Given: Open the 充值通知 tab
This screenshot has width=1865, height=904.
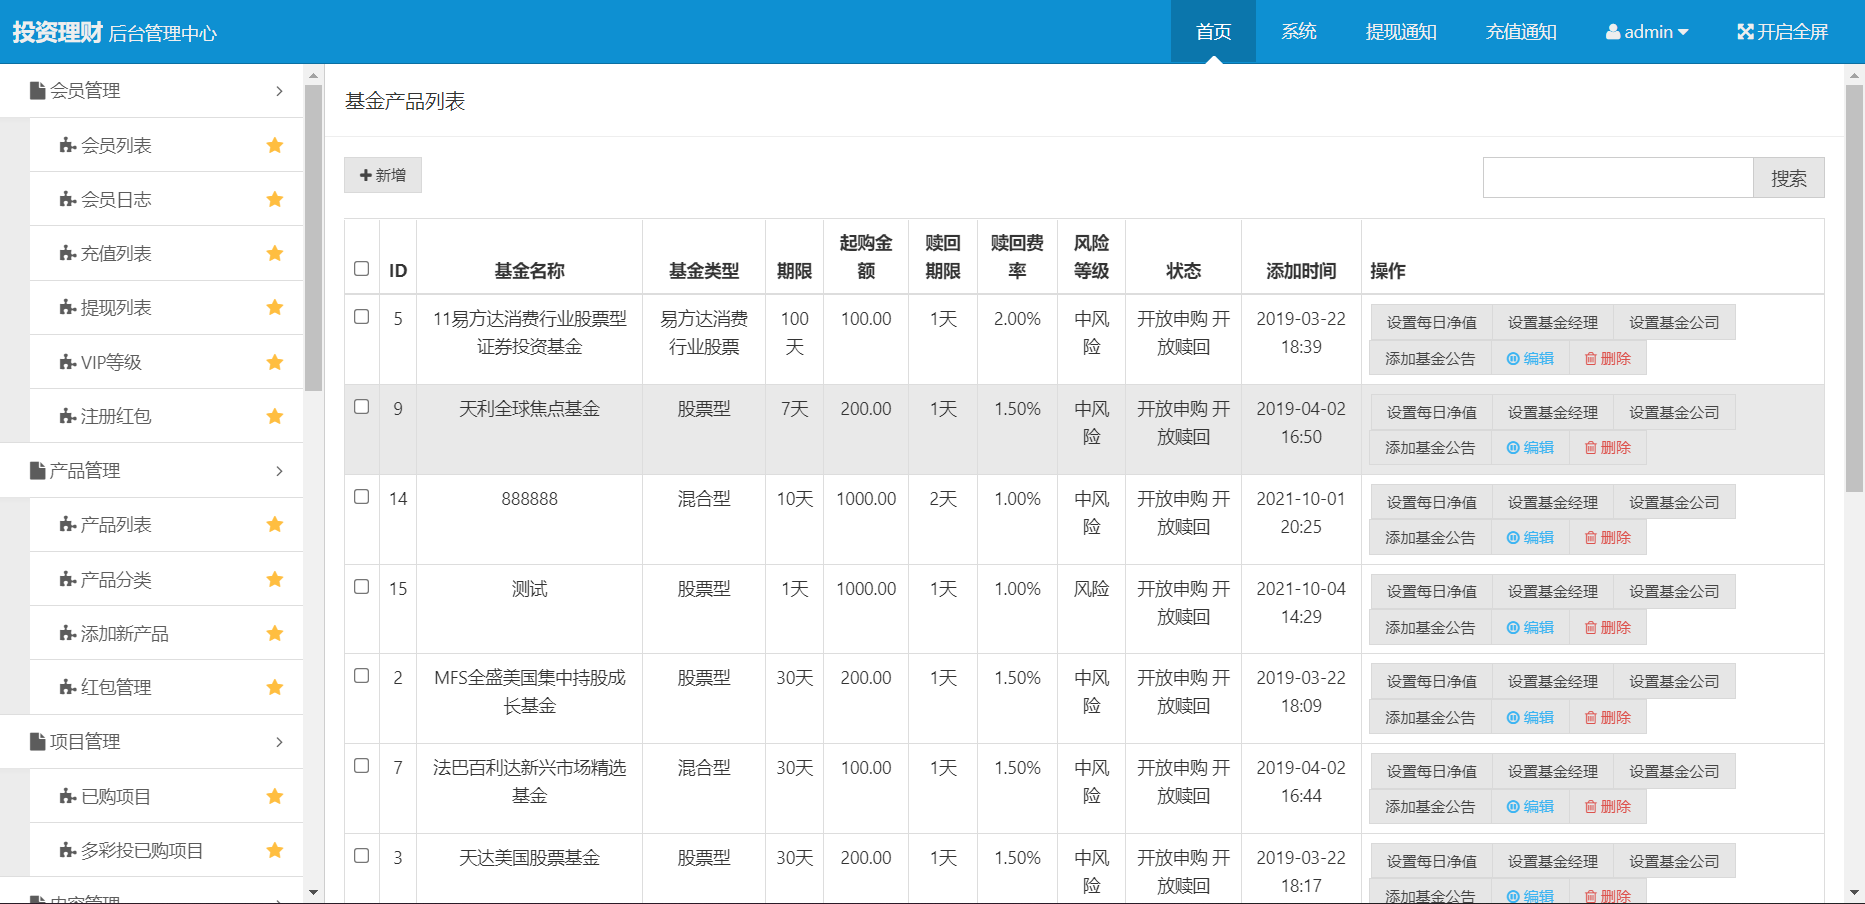Looking at the screenshot, I should click(x=1521, y=32).
